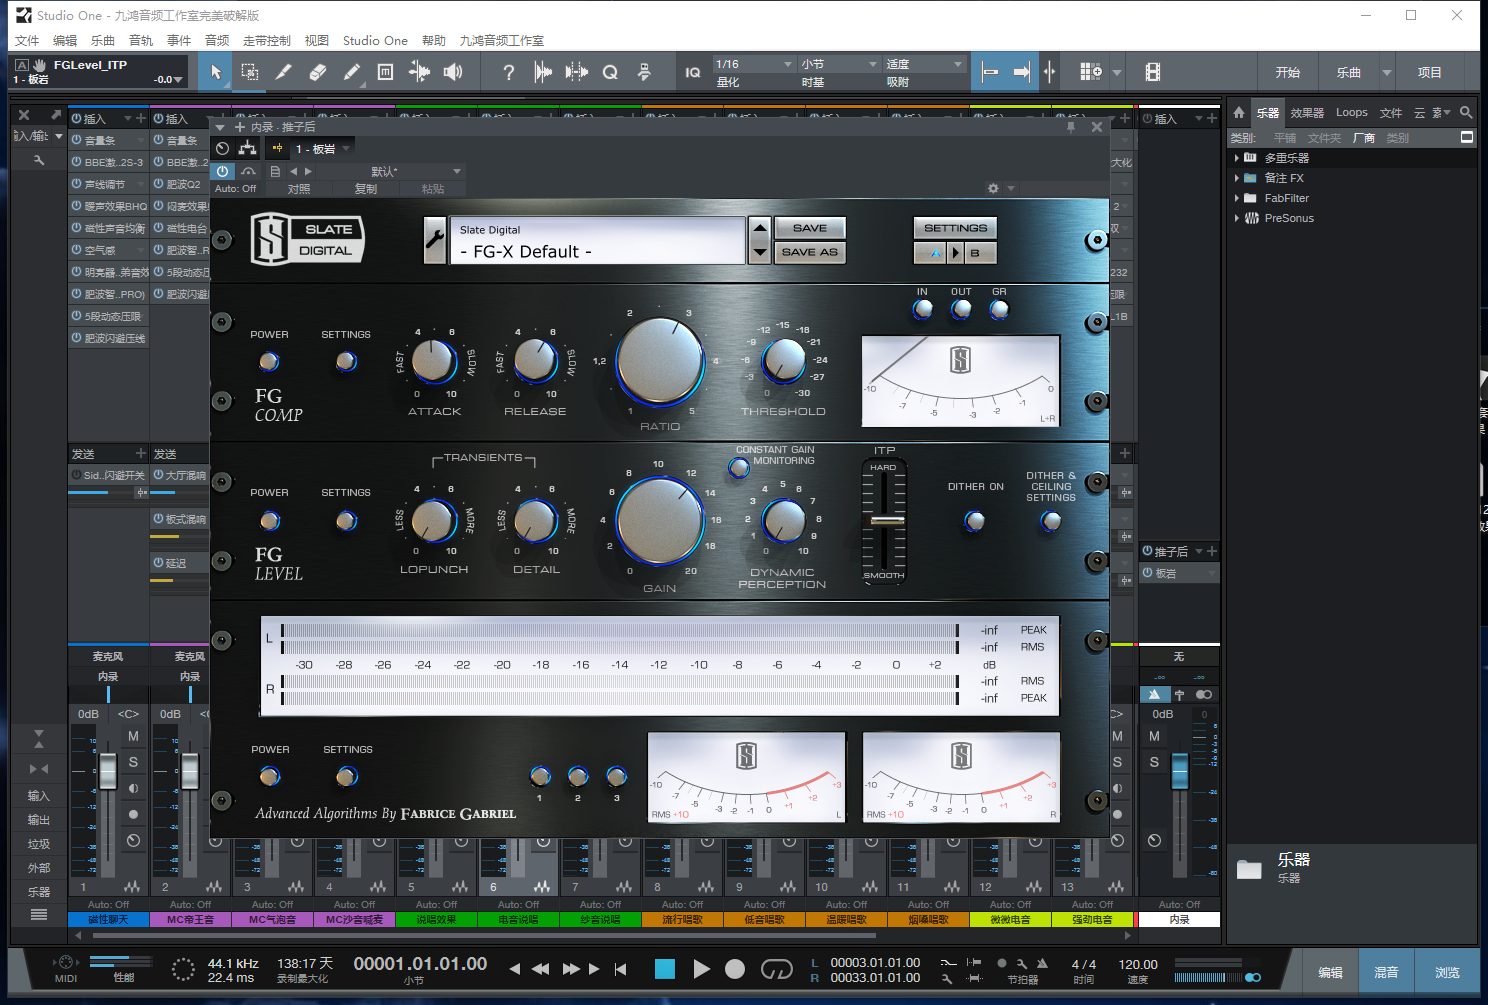Click the wrench icon beside preset name
1488x1005 pixels.
pyautogui.click(x=435, y=241)
